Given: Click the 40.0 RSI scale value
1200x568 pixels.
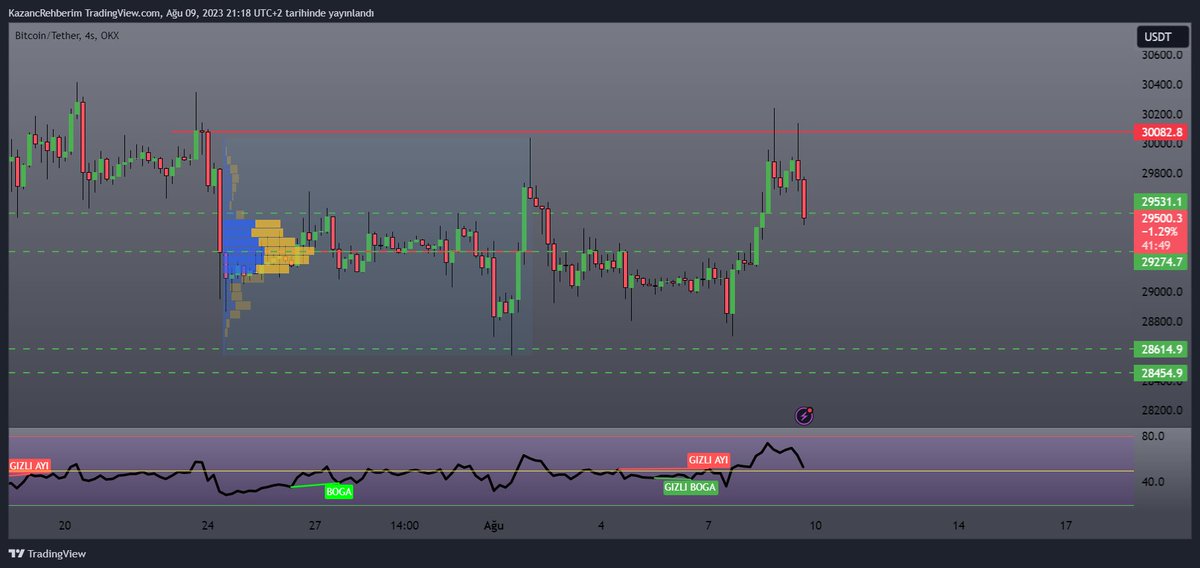Looking at the screenshot, I should 1154,482.
